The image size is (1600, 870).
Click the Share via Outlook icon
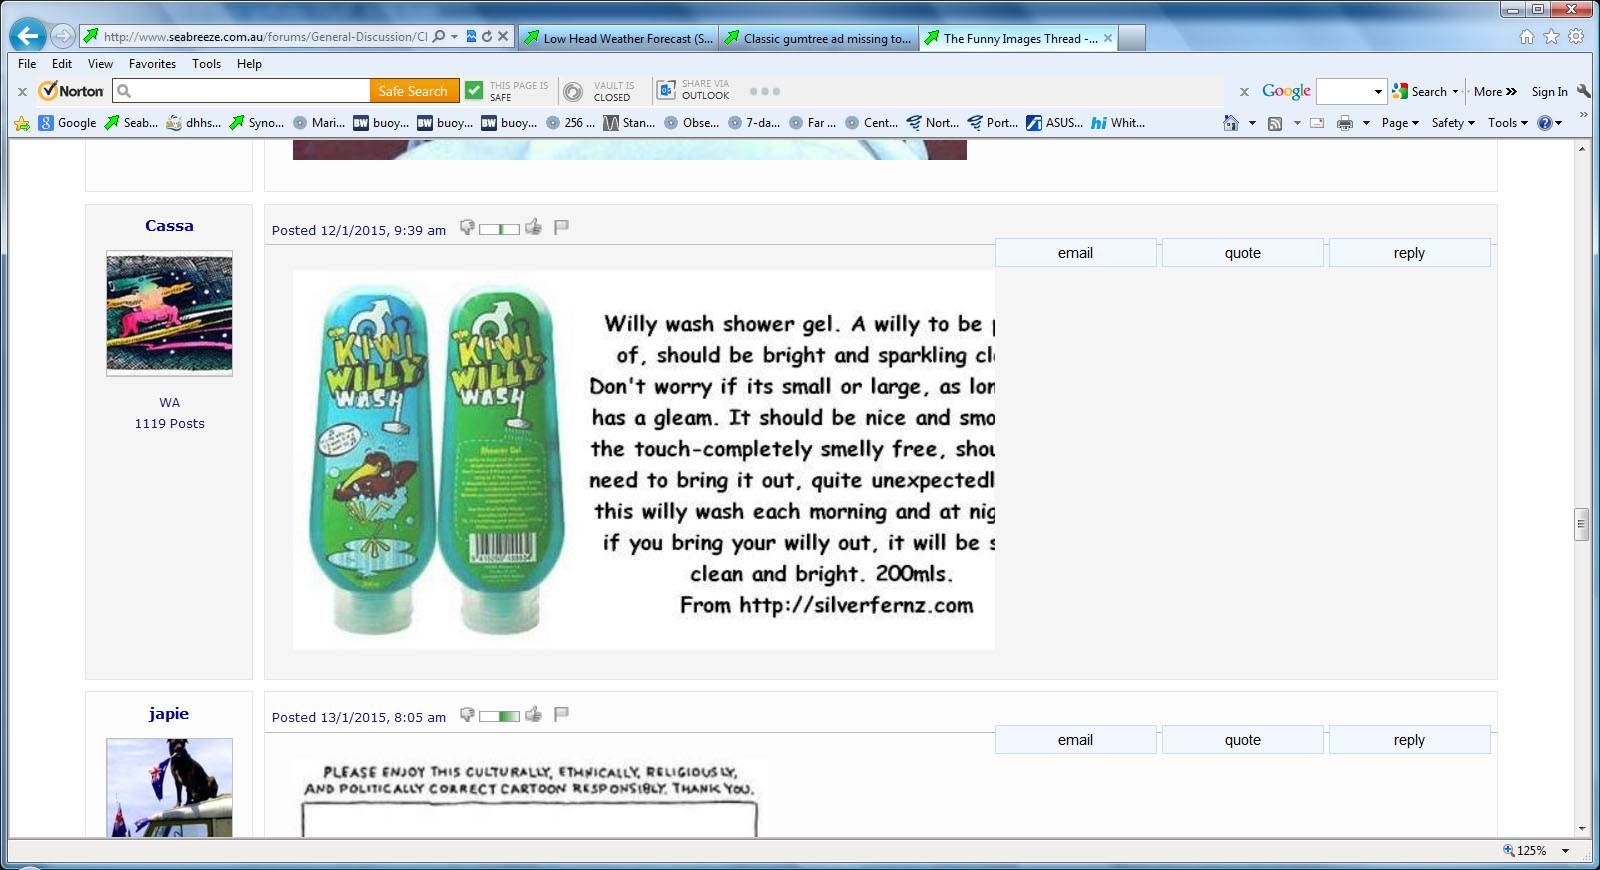point(666,92)
